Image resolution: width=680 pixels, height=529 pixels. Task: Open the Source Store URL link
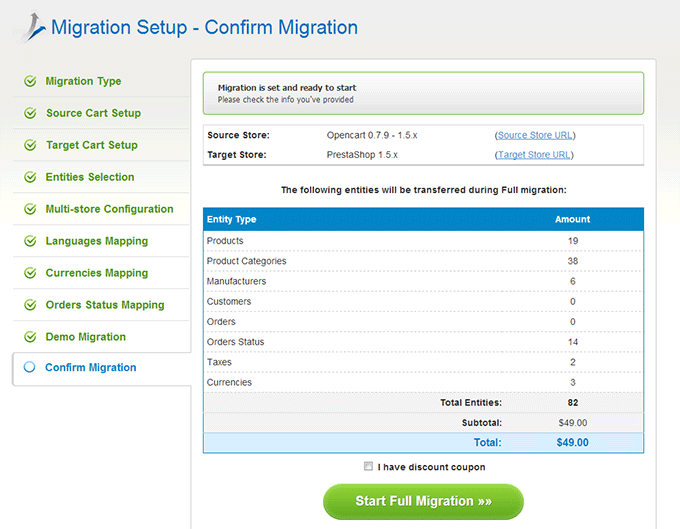point(535,135)
